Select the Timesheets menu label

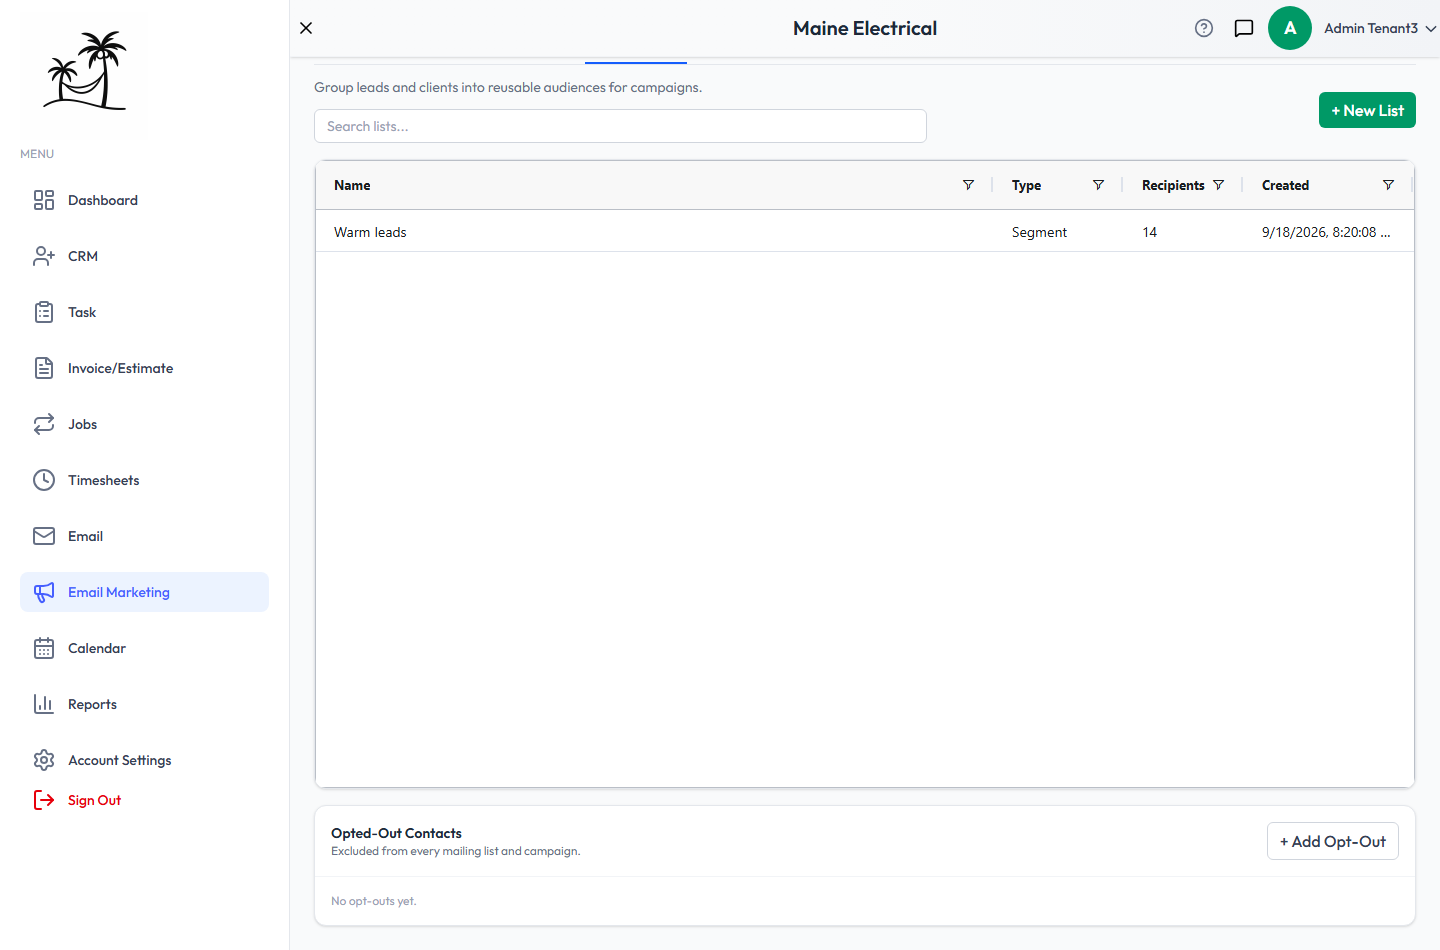coord(104,480)
